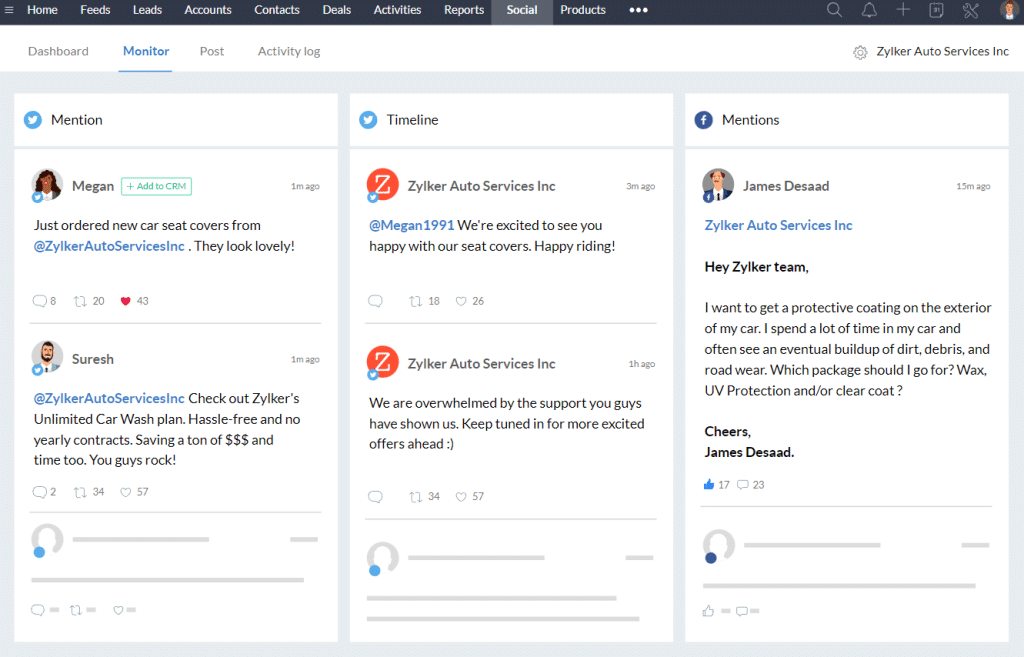Click the search magnifier icon
The width and height of the screenshot is (1024, 657).
[x=834, y=10]
